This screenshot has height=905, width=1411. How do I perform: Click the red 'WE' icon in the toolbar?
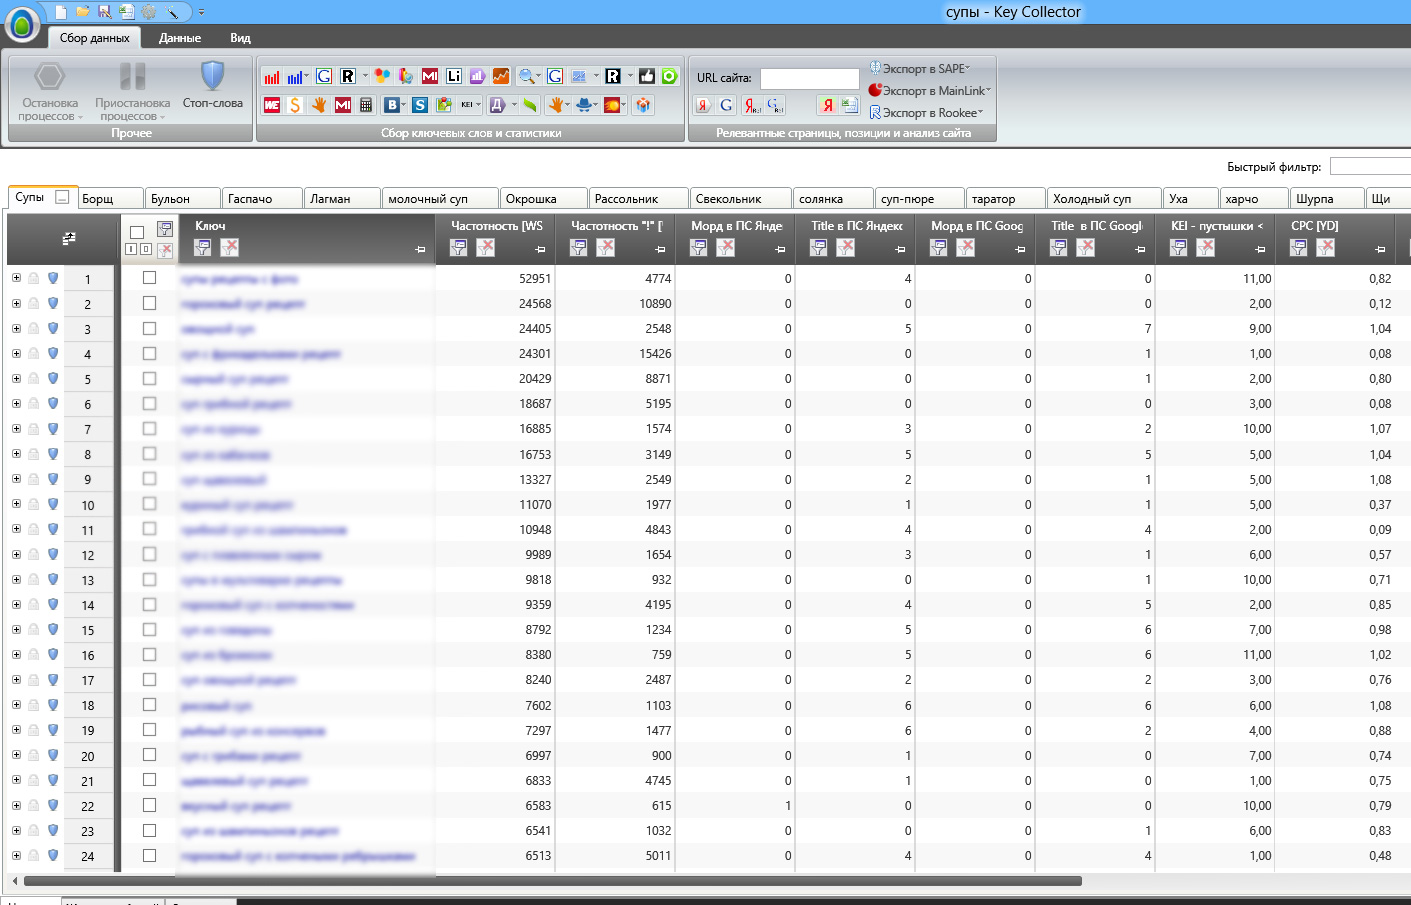pyautogui.click(x=271, y=104)
